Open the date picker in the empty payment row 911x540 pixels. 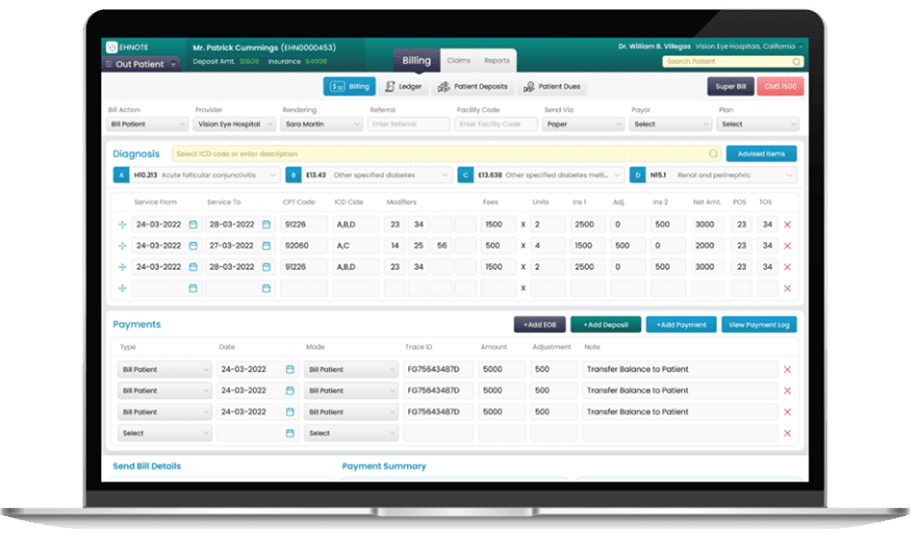coord(290,433)
